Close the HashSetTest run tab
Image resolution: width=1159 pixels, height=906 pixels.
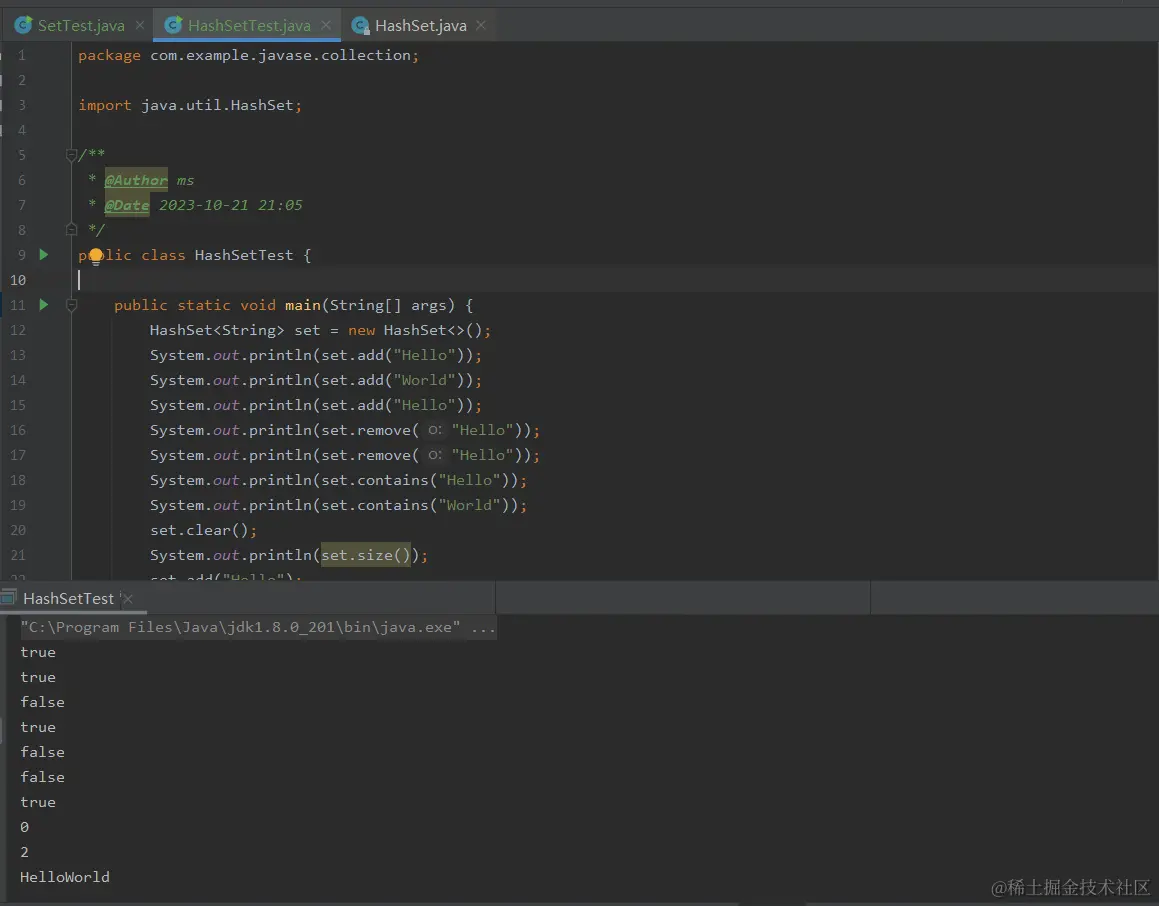tap(127, 599)
